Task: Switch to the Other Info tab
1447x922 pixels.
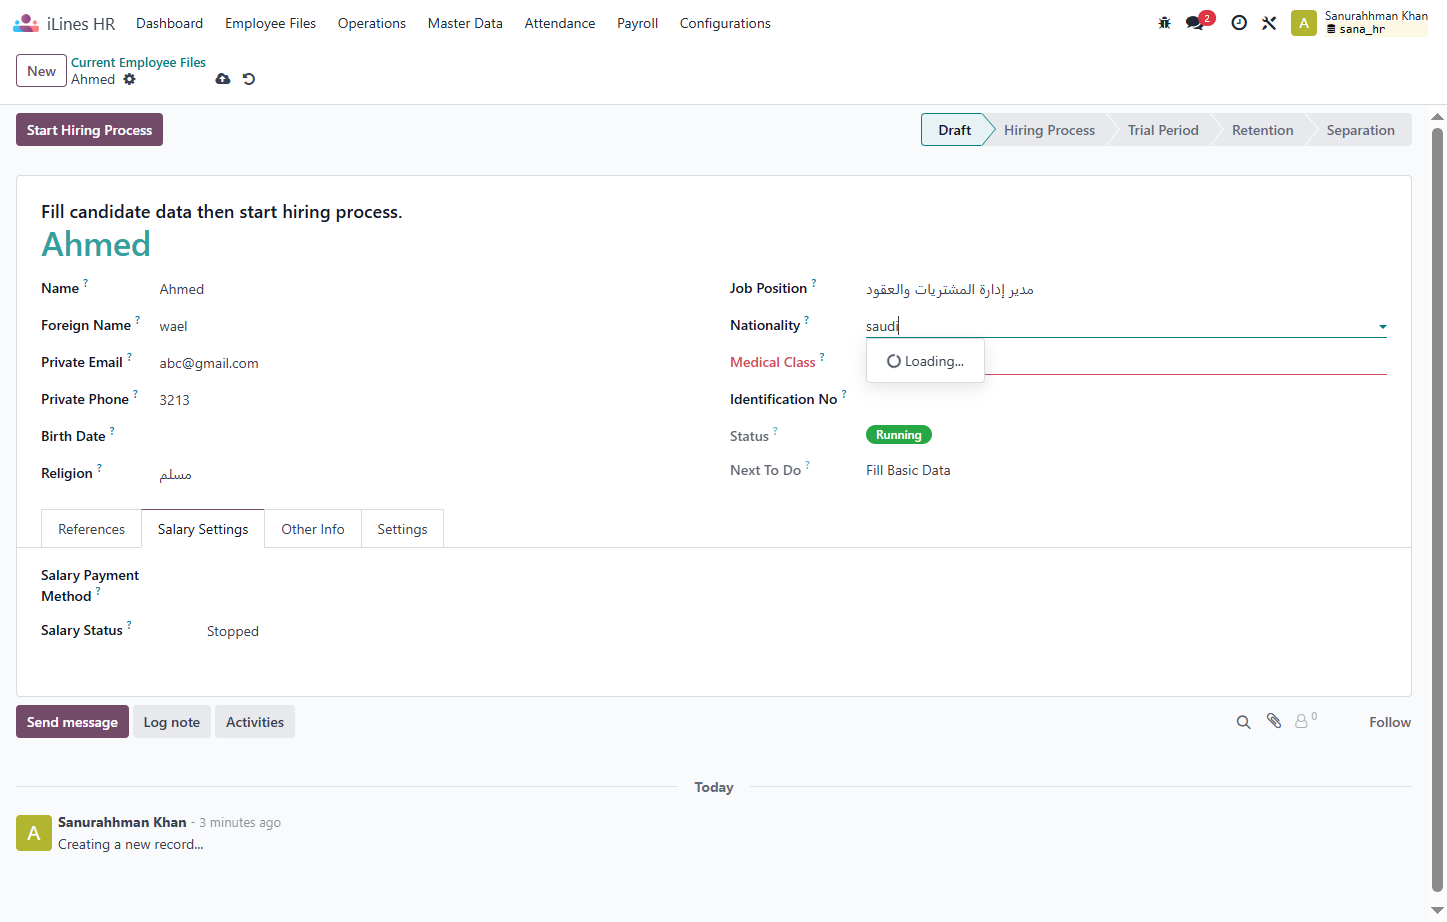Action: coord(313,529)
